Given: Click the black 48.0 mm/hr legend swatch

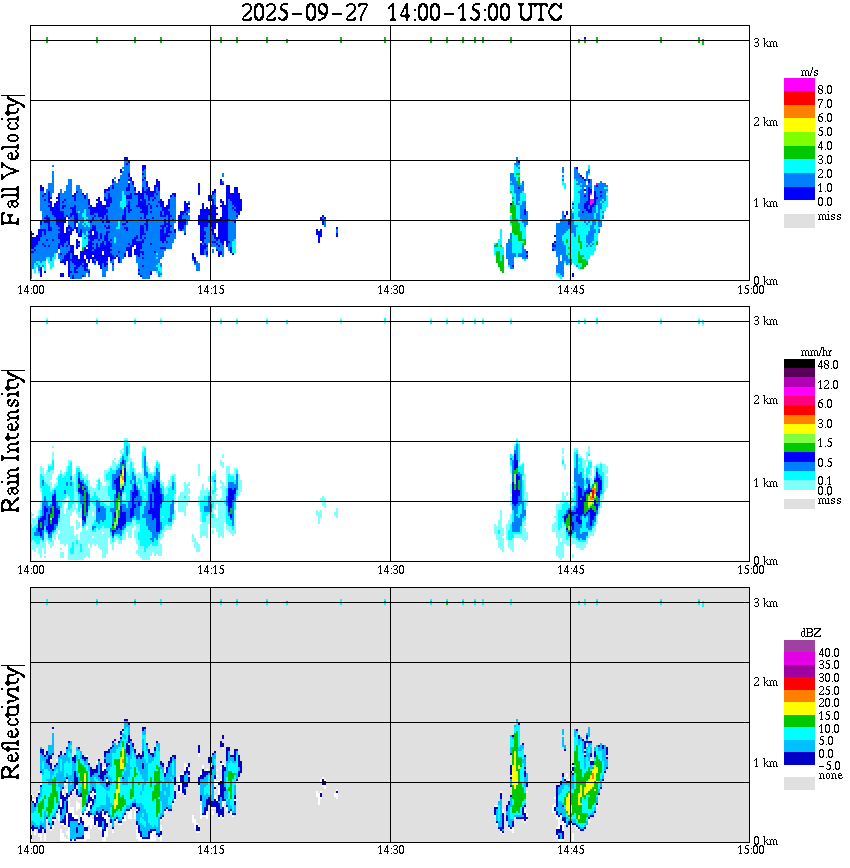Looking at the screenshot, I should 799,364.
